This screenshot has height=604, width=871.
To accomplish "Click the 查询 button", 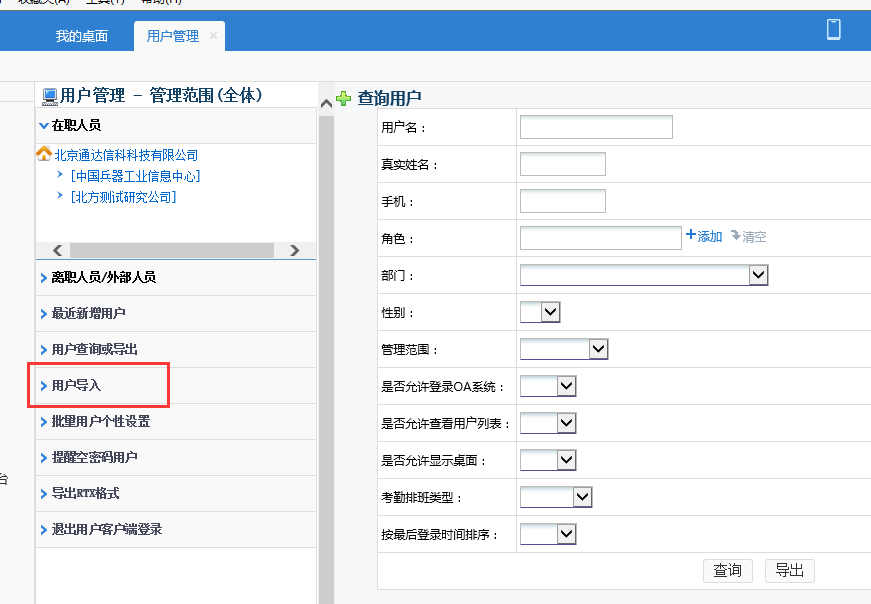I will click(x=727, y=571).
